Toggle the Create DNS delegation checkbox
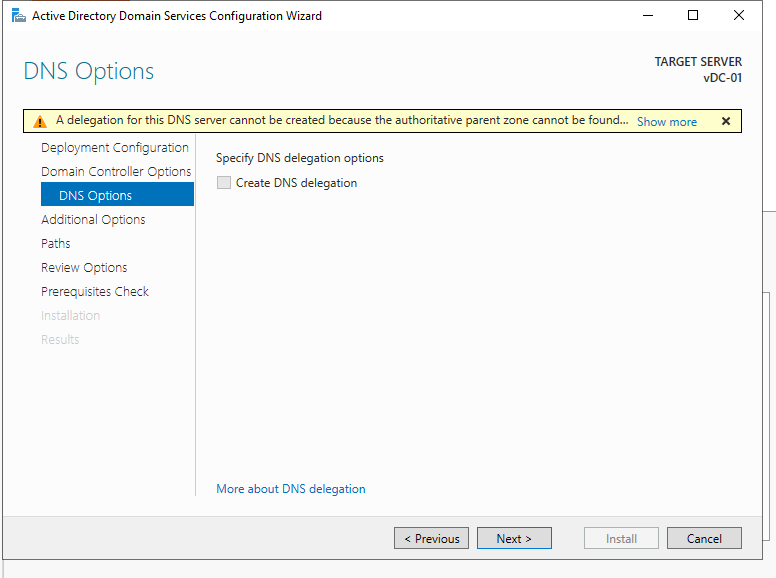776x578 pixels. pyautogui.click(x=224, y=183)
